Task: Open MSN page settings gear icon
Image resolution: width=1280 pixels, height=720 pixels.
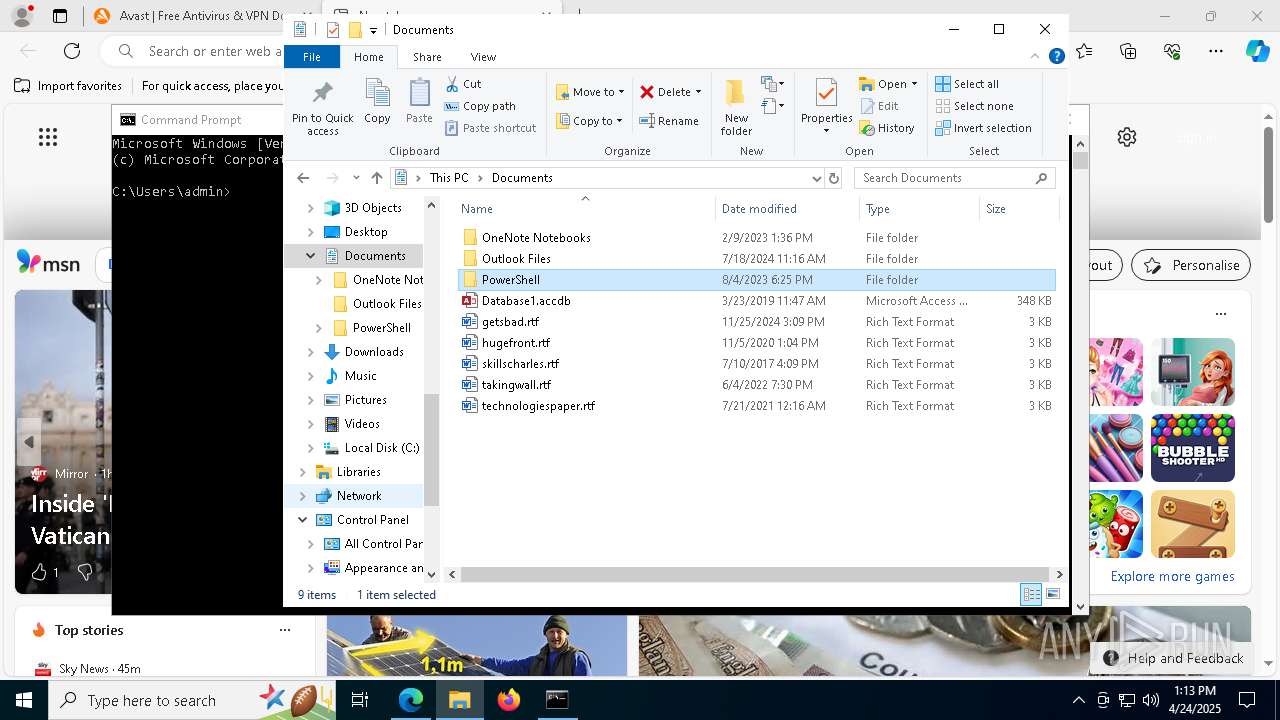Action: coord(1127,137)
